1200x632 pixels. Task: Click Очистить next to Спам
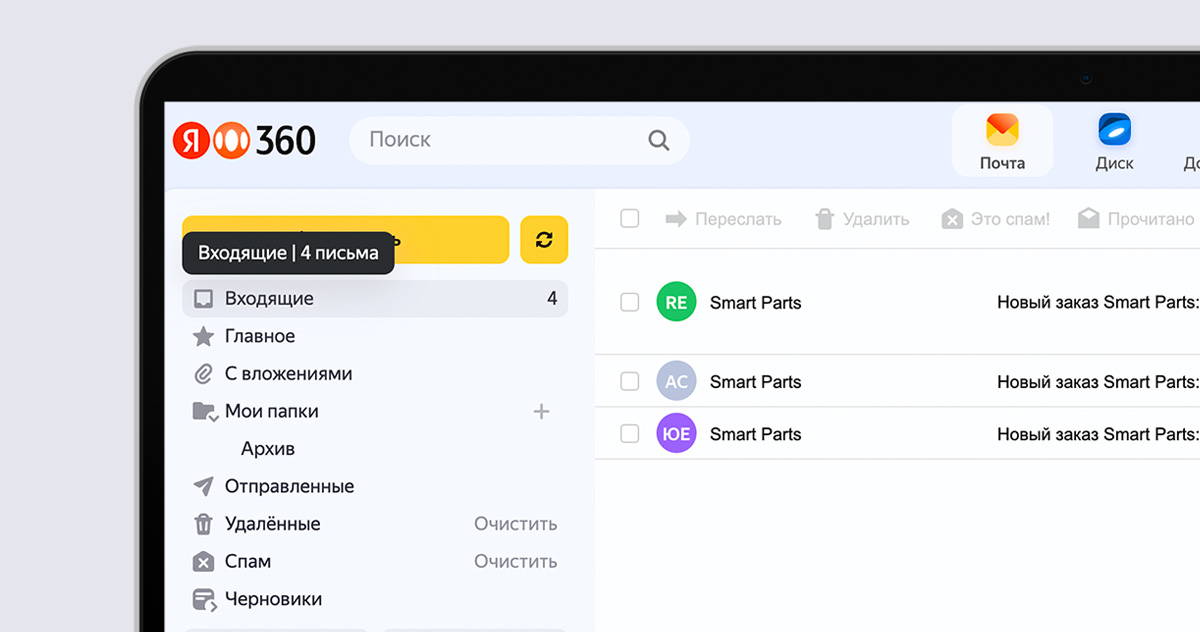coord(515,562)
